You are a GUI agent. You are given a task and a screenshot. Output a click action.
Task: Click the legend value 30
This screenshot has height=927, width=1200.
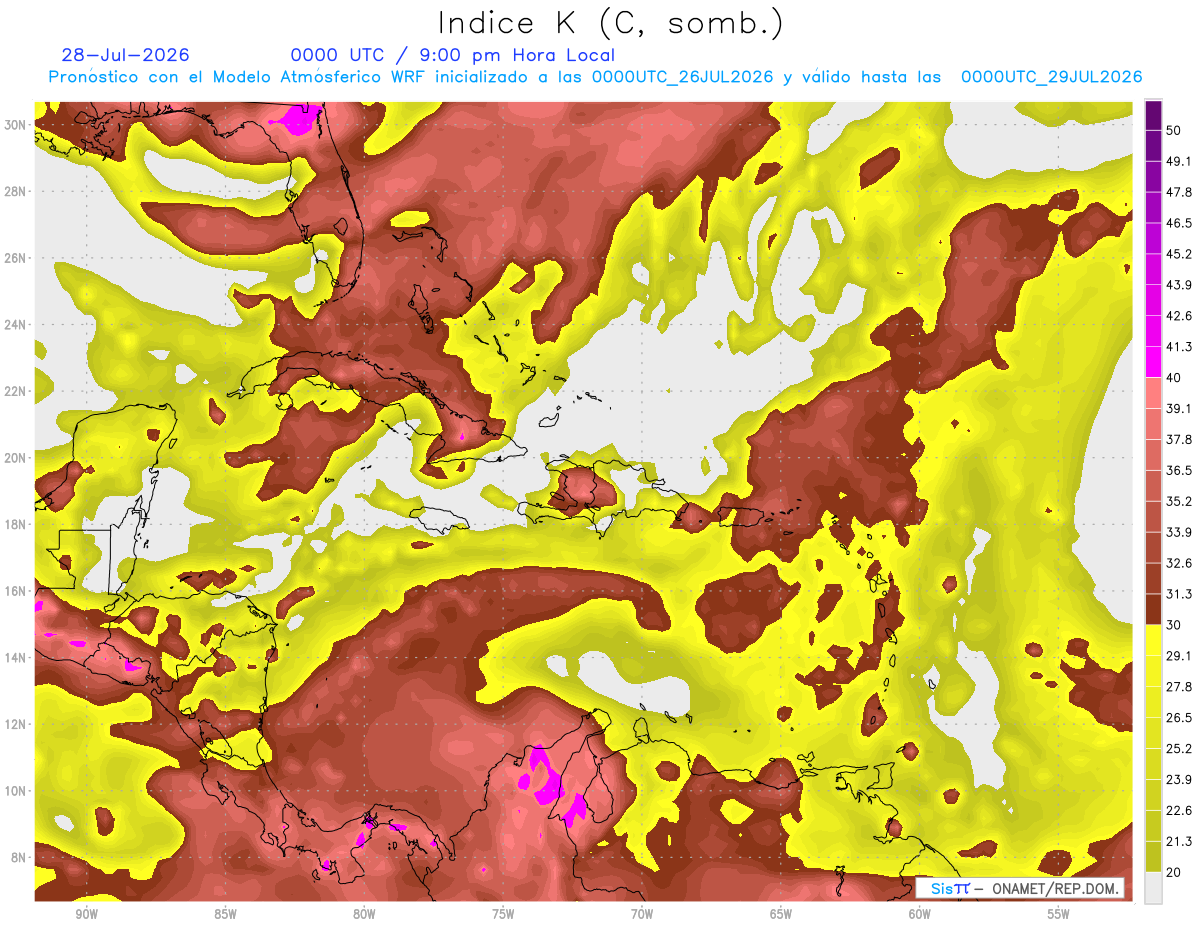point(1175,625)
